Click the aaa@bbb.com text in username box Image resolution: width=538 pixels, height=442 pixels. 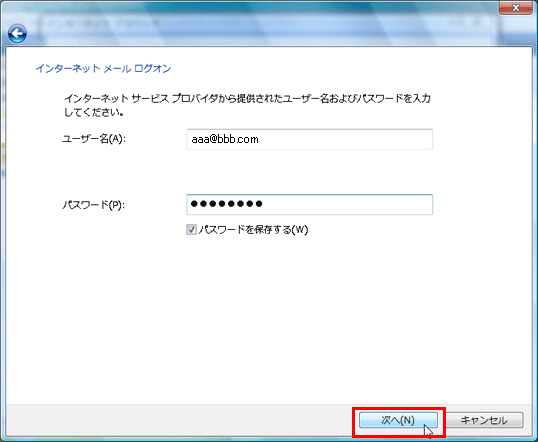click(225, 139)
